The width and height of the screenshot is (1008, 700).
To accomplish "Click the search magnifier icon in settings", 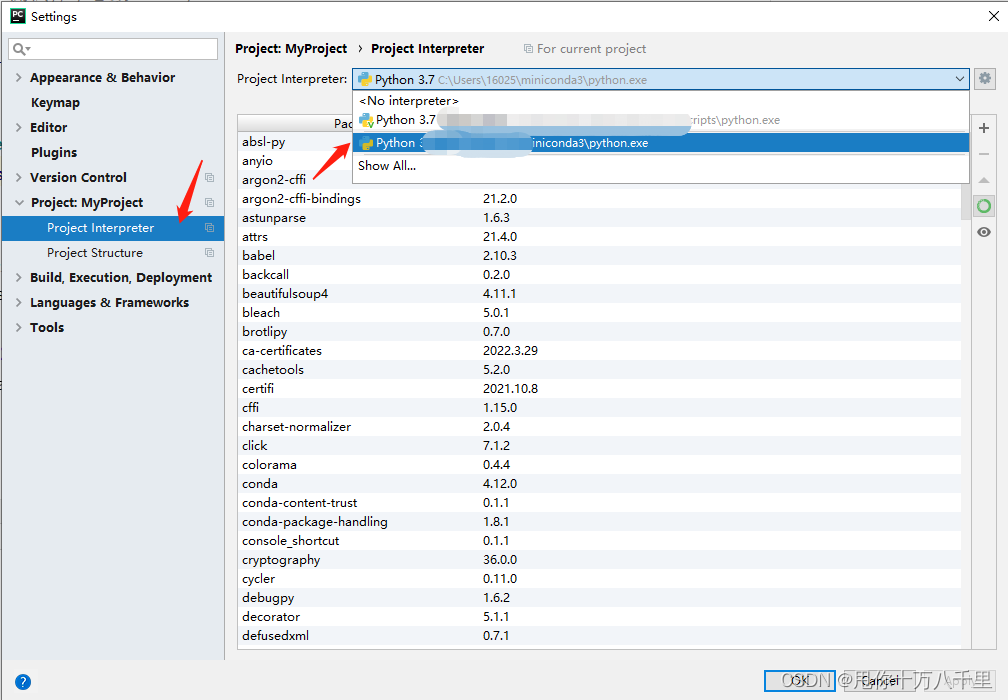I will [x=21, y=49].
